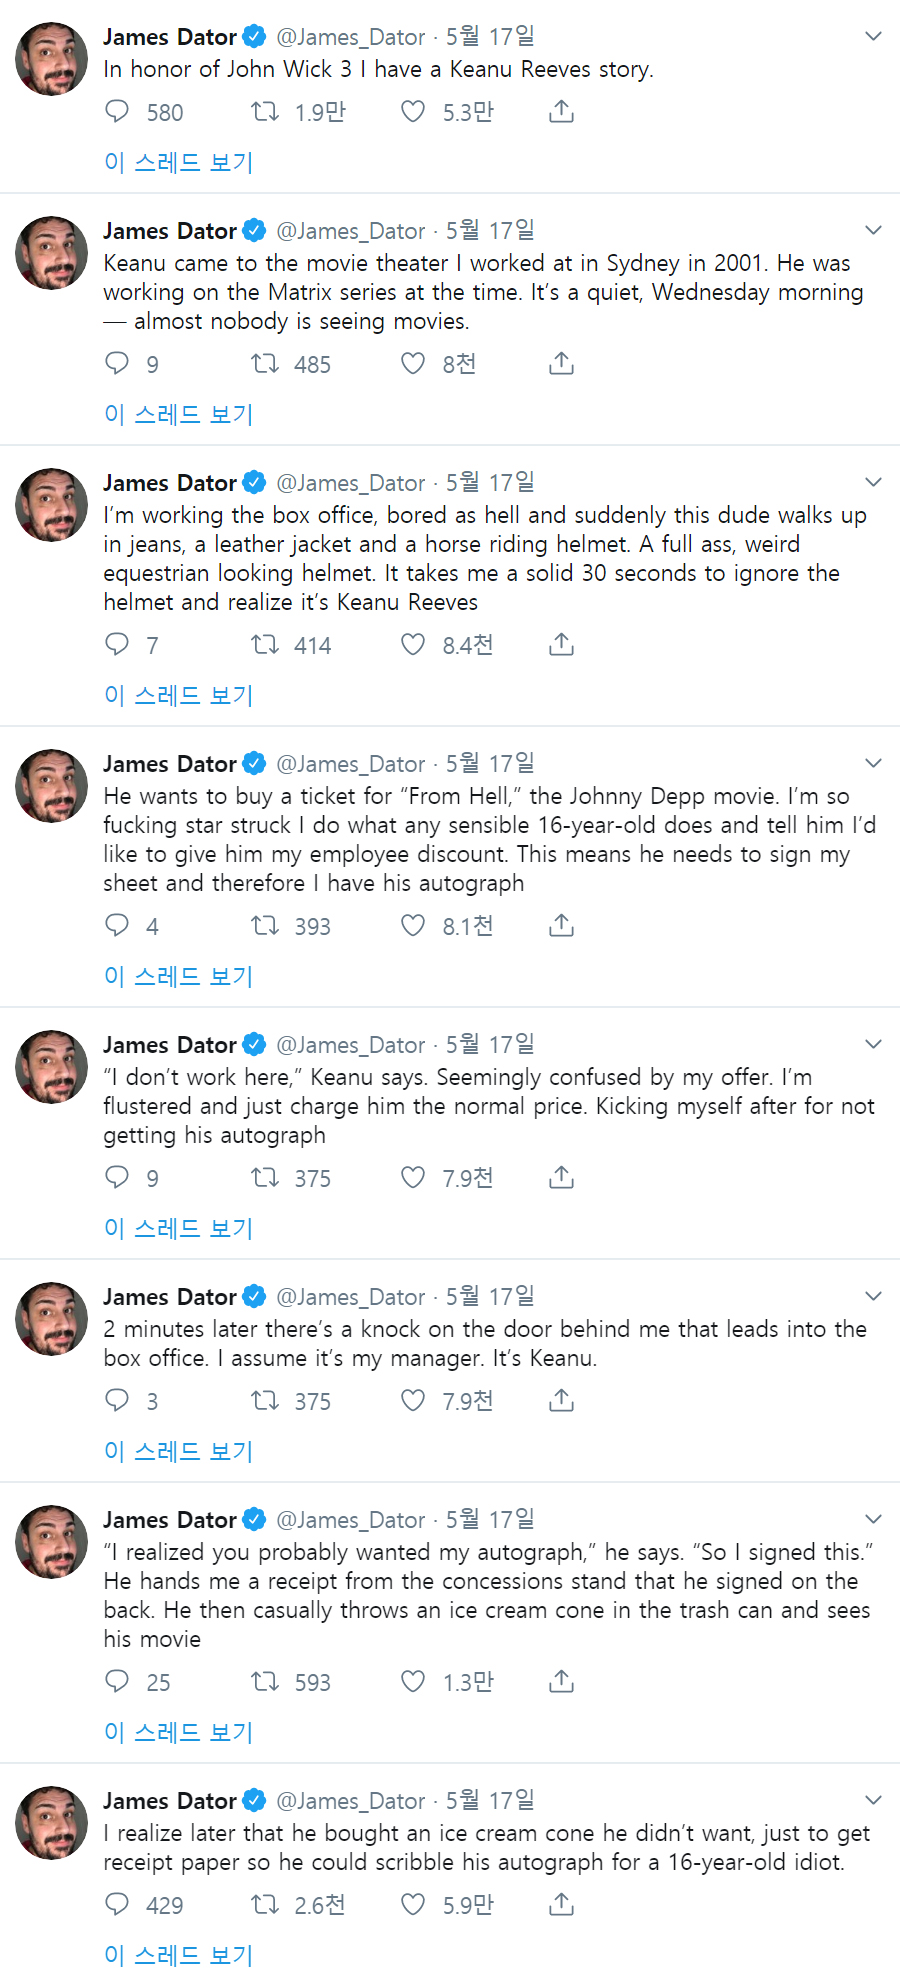Like the tweet about the Sydney movie theater
This screenshot has height=1985, width=900.
point(413,363)
